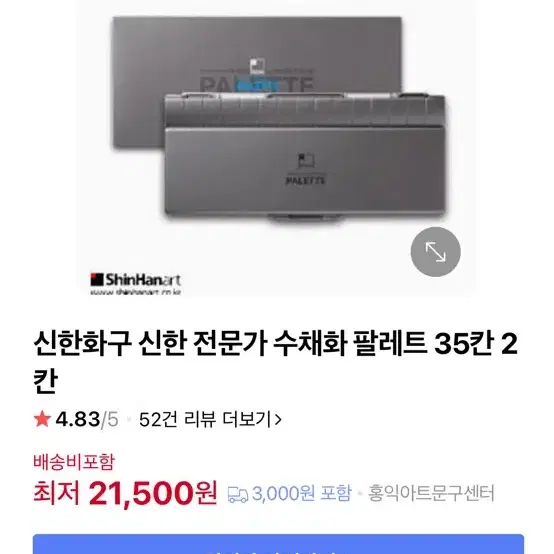Tap the shinhanart website URL text
Image resolution: width=554 pixels, height=554 pixels.
(136, 292)
